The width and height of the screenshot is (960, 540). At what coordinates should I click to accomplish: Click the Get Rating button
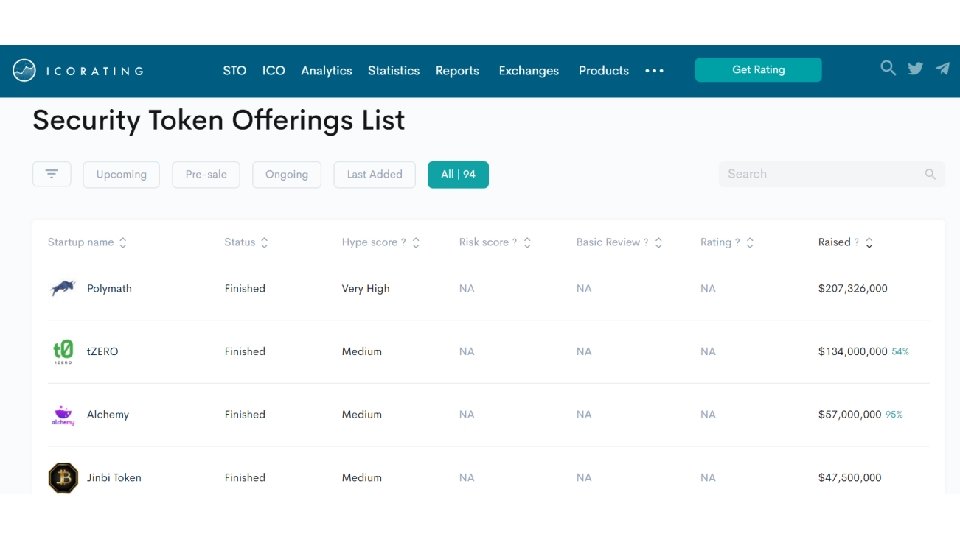coord(758,70)
